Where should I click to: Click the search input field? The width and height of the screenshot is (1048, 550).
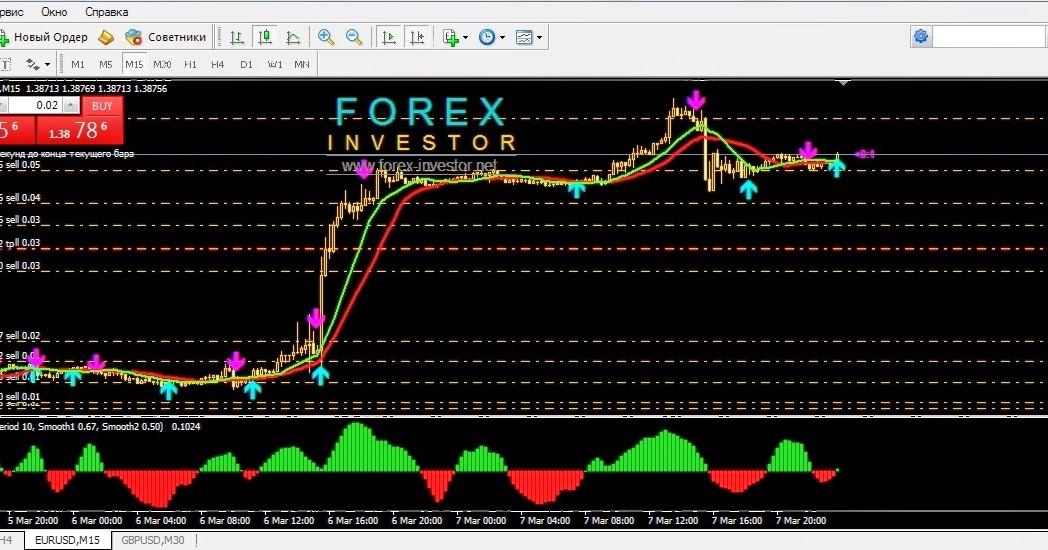pos(990,37)
